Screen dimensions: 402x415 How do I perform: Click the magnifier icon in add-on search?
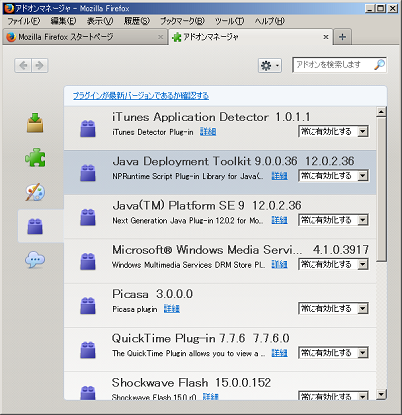pos(379,65)
